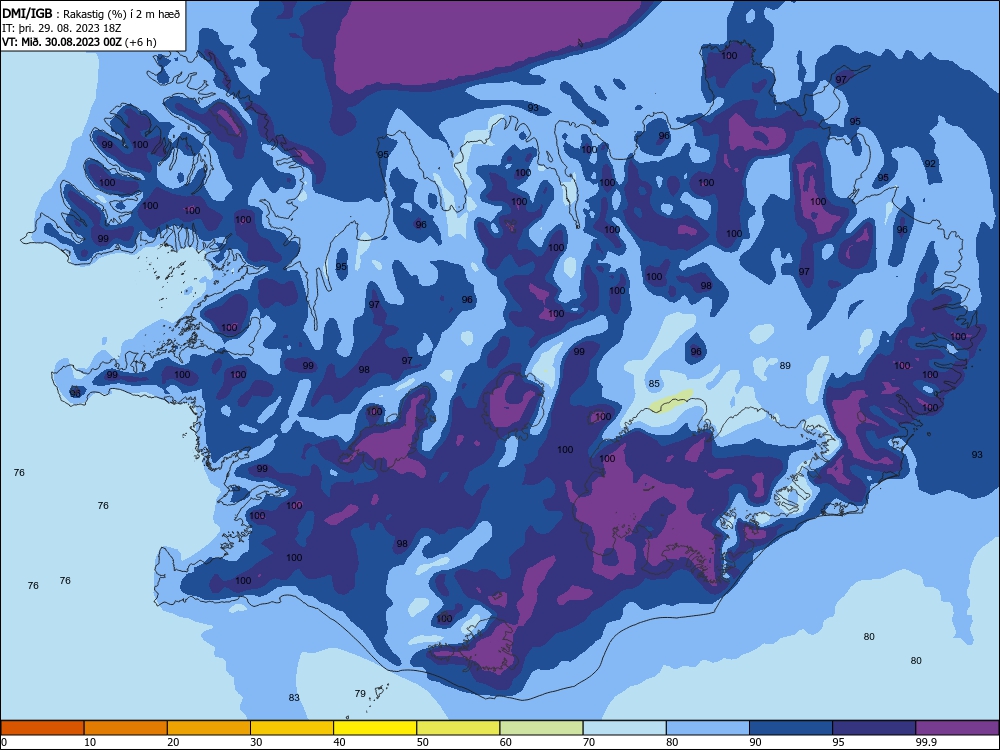Select the bright yellow 40–50 legend band
Screen dimensions: 1000x750
pyautogui.click(x=375, y=728)
